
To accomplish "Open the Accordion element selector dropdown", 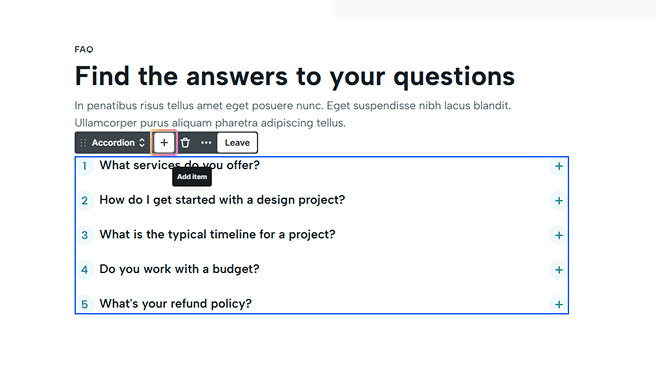I will click(118, 143).
